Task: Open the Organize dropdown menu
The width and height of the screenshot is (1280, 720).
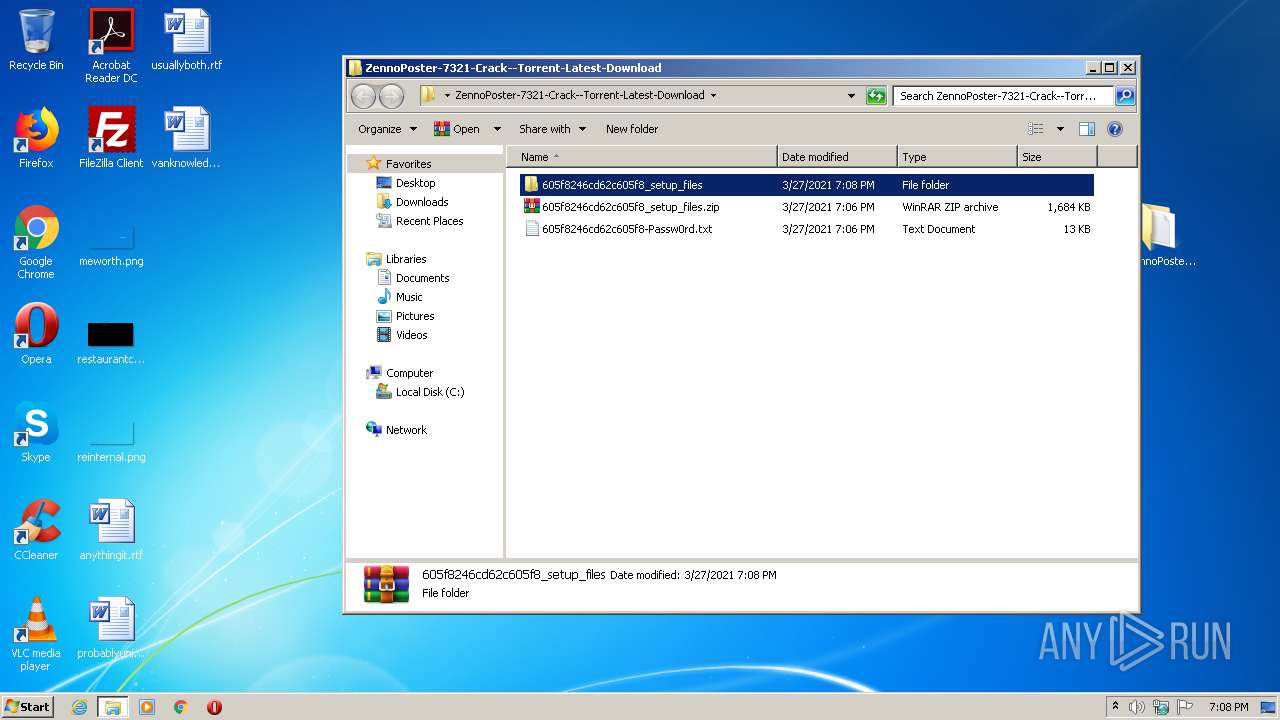Action: click(x=386, y=129)
